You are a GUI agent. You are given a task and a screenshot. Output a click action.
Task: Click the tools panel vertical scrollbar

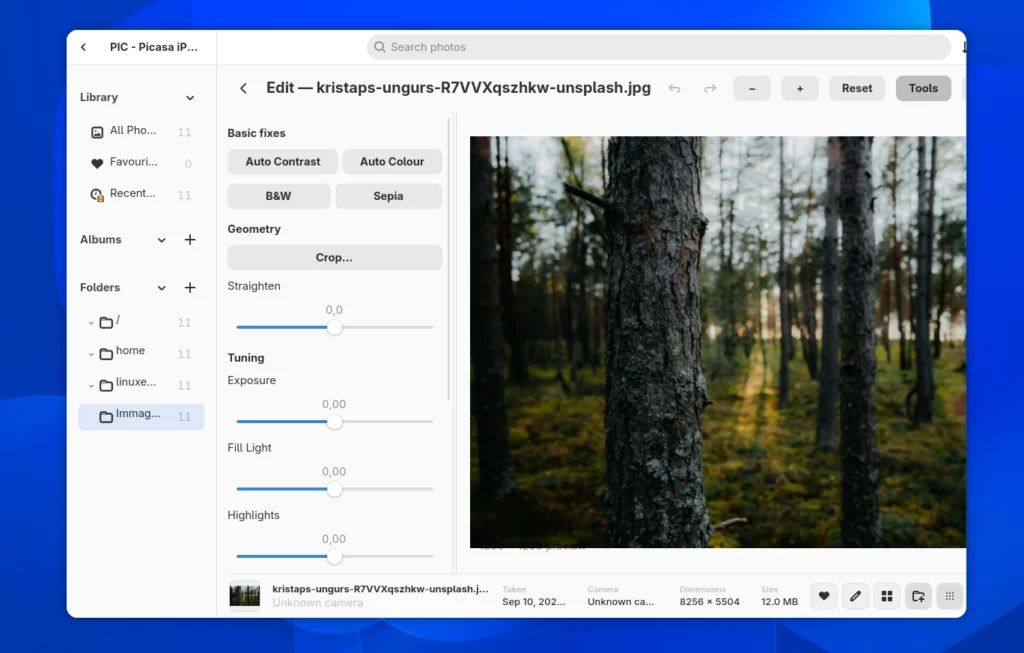[x=449, y=259]
